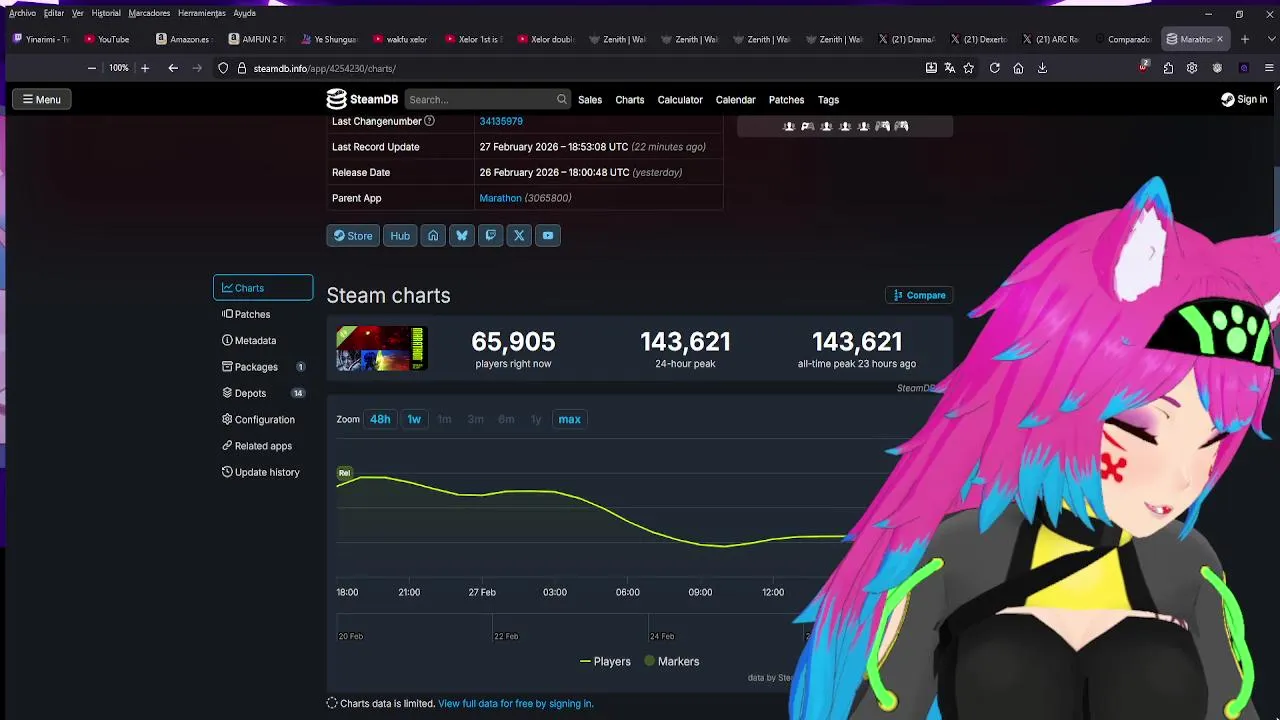
Task: Open the SteamDB Menu hamburger button
Action: coord(41,99)
